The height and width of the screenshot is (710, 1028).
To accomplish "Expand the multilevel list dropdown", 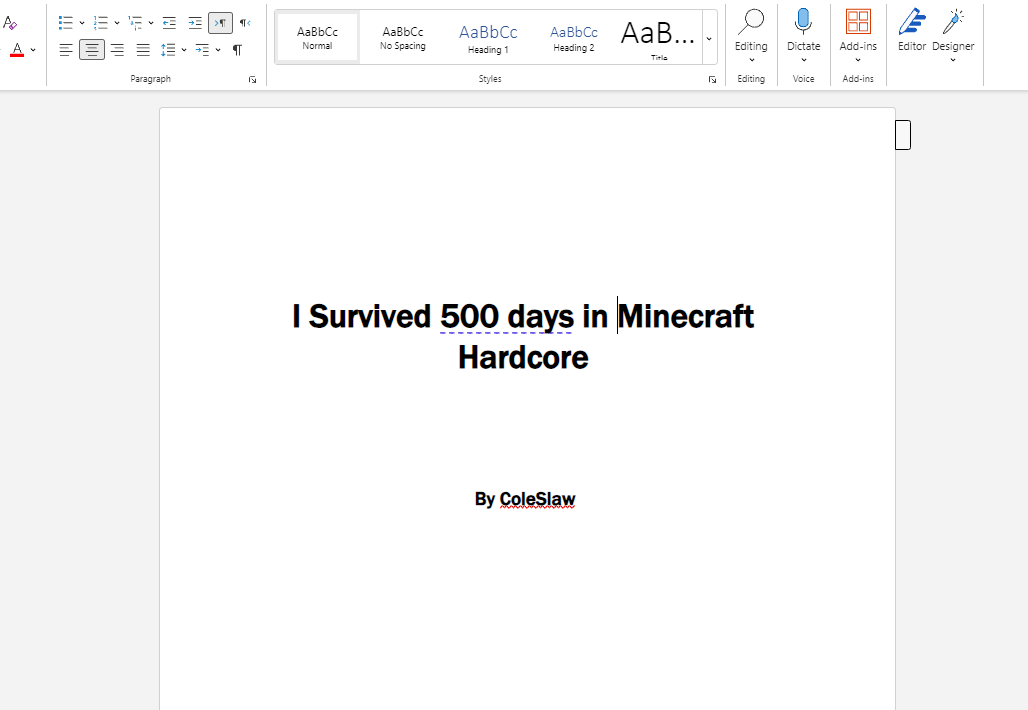I will 151,23.
